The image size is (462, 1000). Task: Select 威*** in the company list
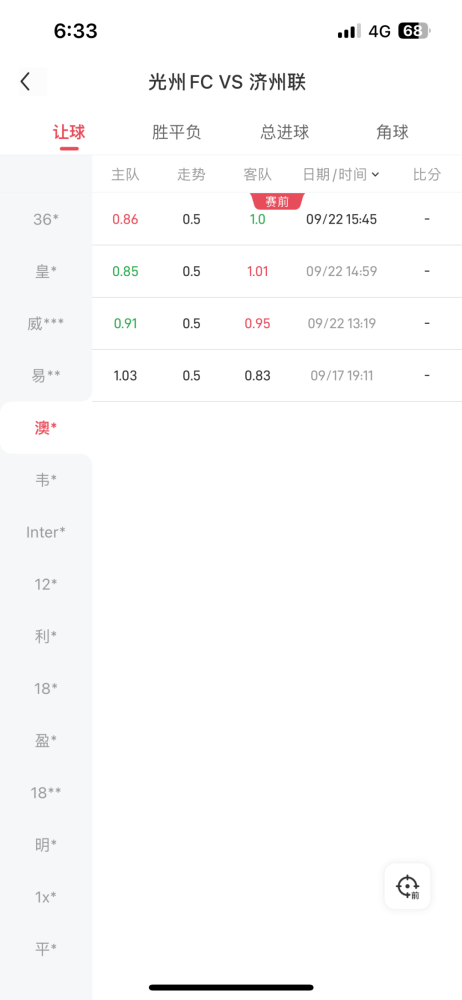coord(46,324)
